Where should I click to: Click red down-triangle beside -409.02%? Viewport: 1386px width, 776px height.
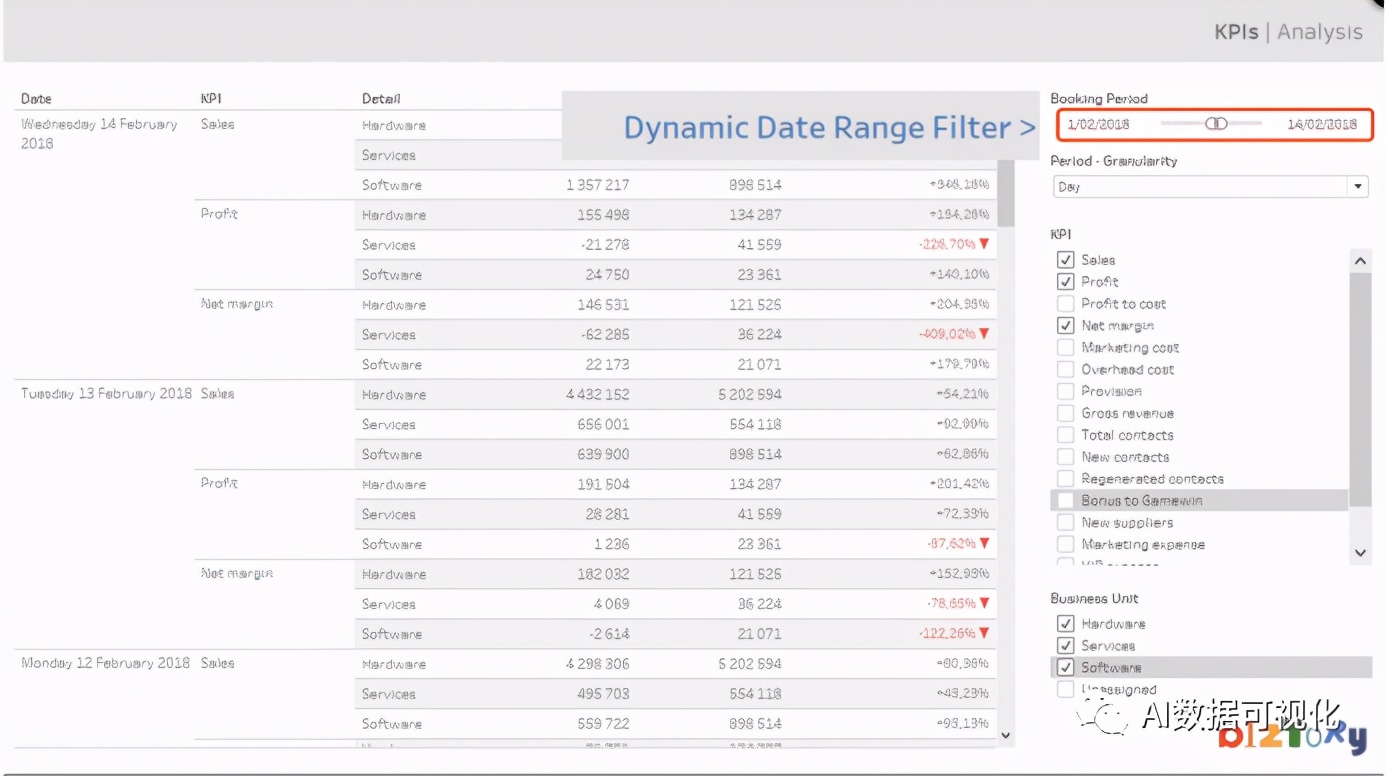pos(984,334)
